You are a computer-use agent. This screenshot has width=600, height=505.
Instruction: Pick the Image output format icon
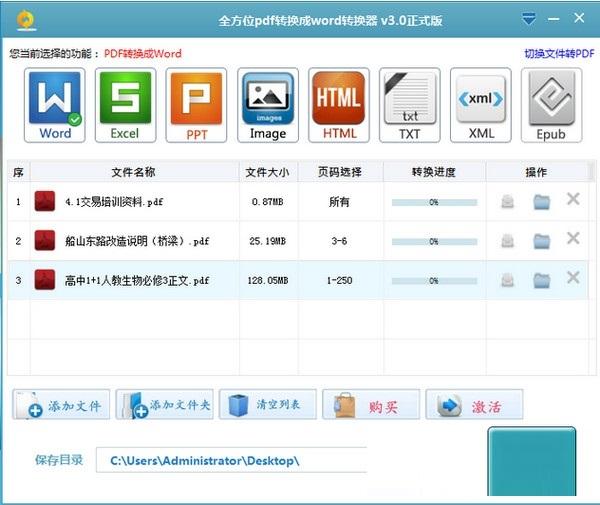(267, 105)
